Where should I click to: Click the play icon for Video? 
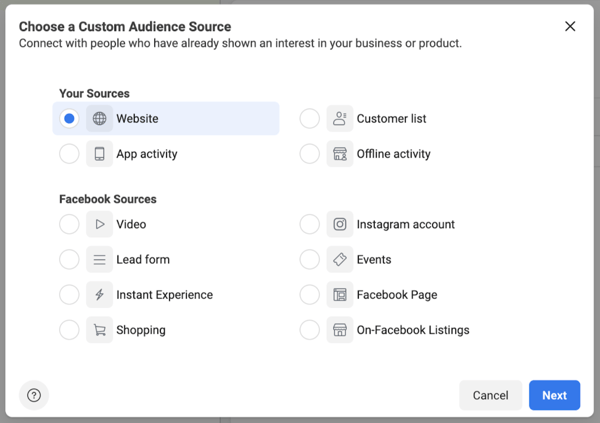pyautogui.click(x=99, y=224)
